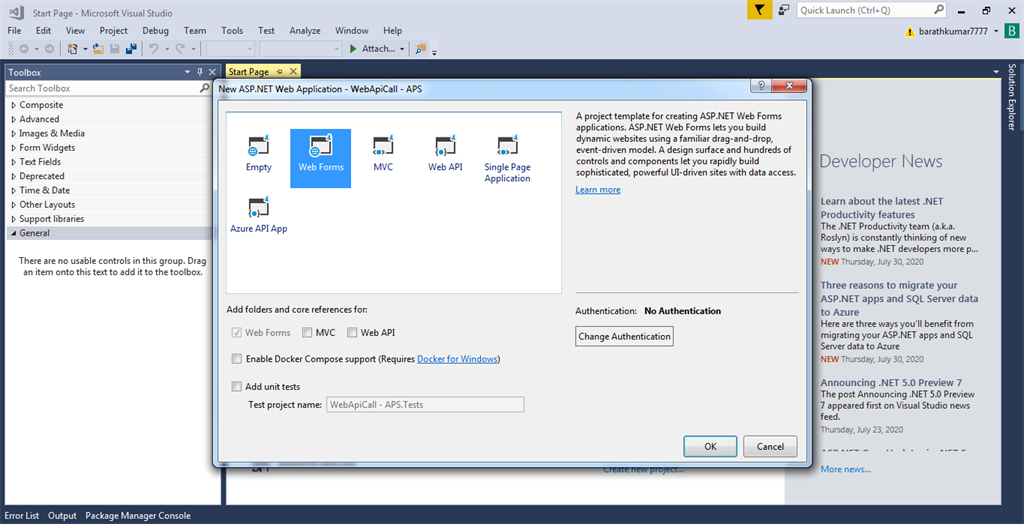
Task: Click the Change Authentication button
Action: point(624,336)
